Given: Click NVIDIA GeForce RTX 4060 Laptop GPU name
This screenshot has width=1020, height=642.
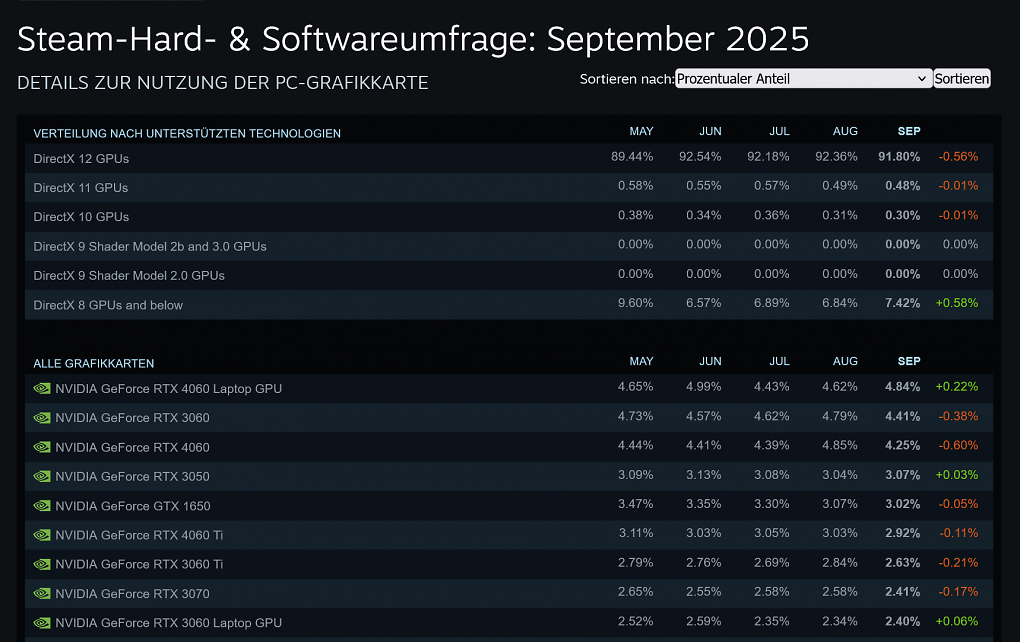Looking at the screenshot, I should coord(168,388).
